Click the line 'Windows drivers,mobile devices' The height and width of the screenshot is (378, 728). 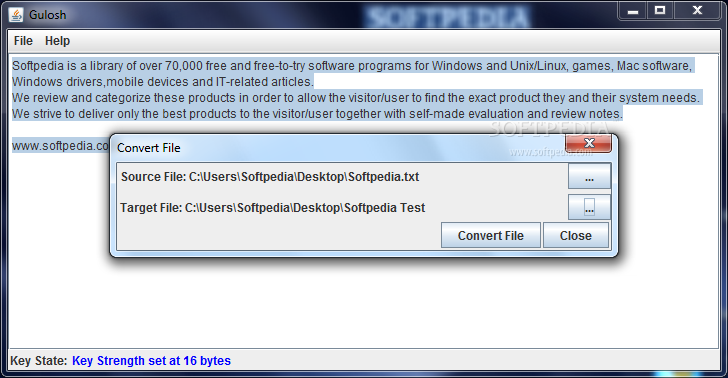(162, 82)
